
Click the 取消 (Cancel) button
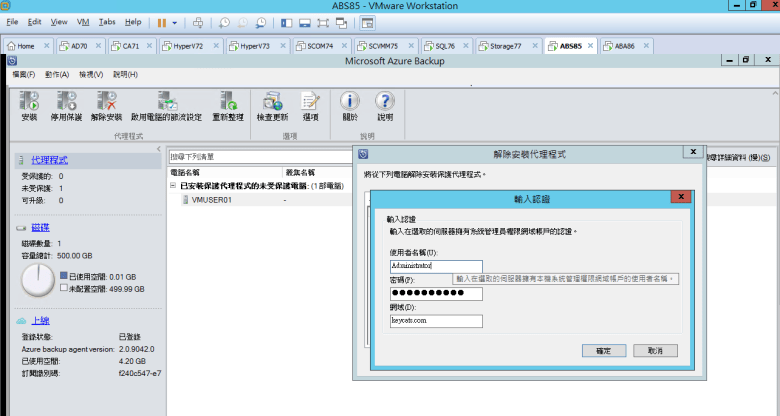[655, 351]
